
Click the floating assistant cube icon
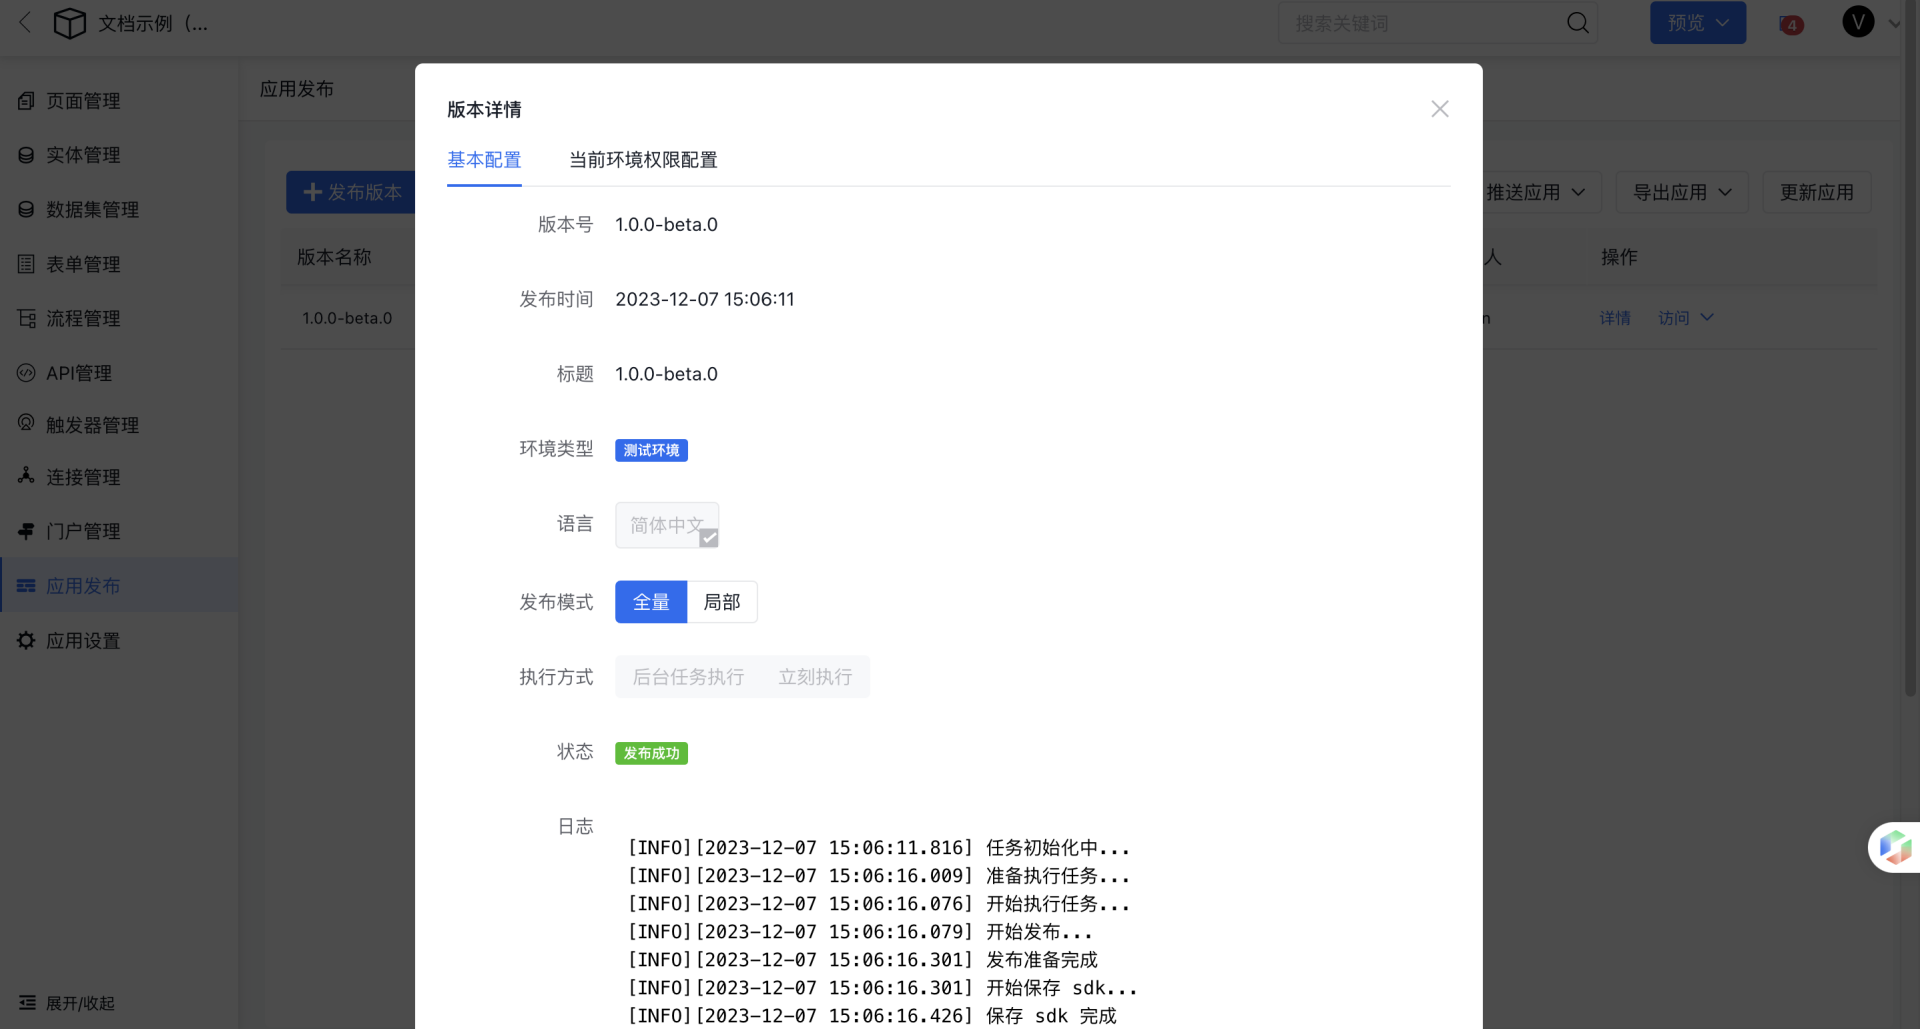point(1894,847)
